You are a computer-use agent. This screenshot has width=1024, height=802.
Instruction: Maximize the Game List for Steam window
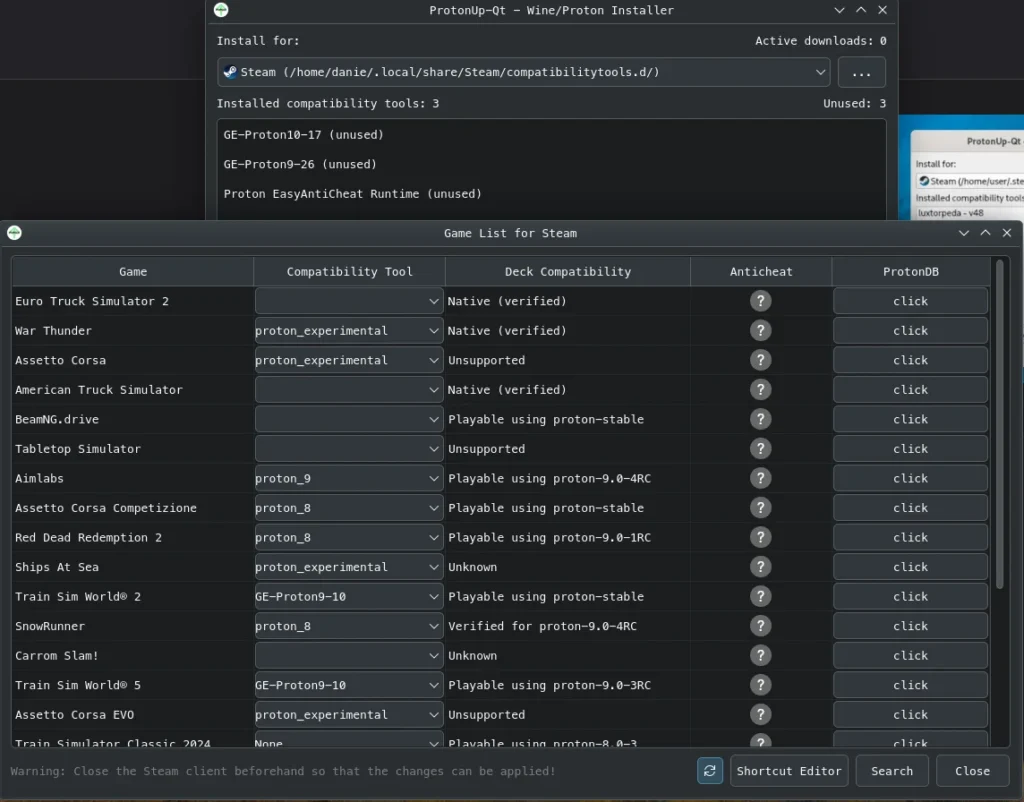point(985,233)
